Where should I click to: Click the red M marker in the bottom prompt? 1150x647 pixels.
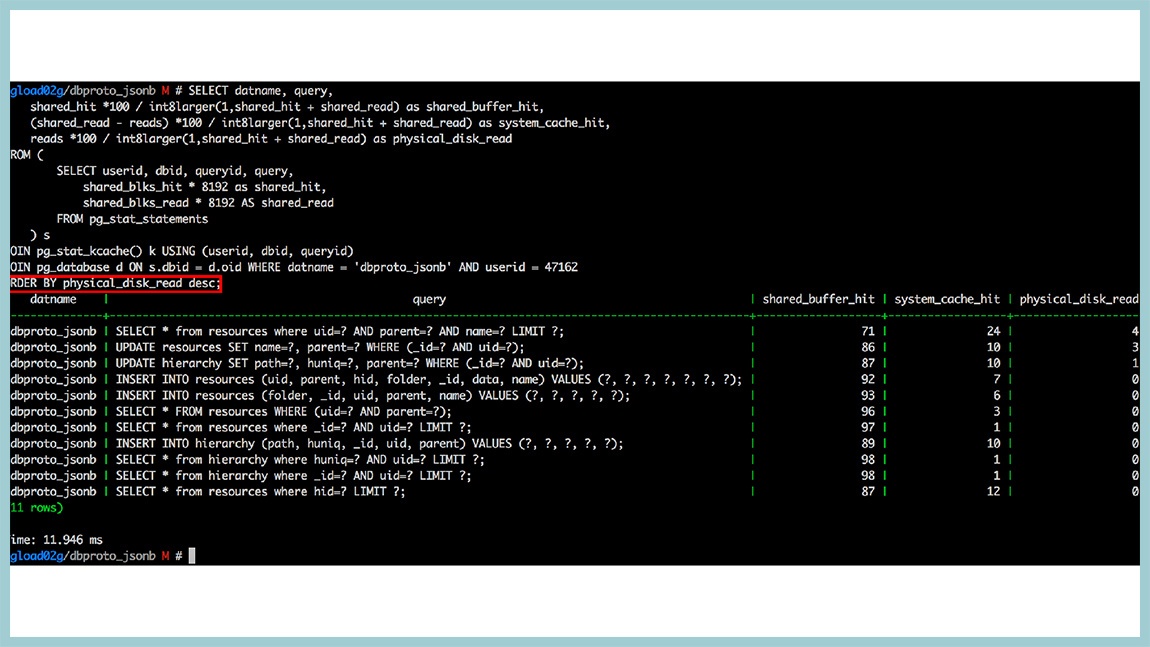(166, 556)
